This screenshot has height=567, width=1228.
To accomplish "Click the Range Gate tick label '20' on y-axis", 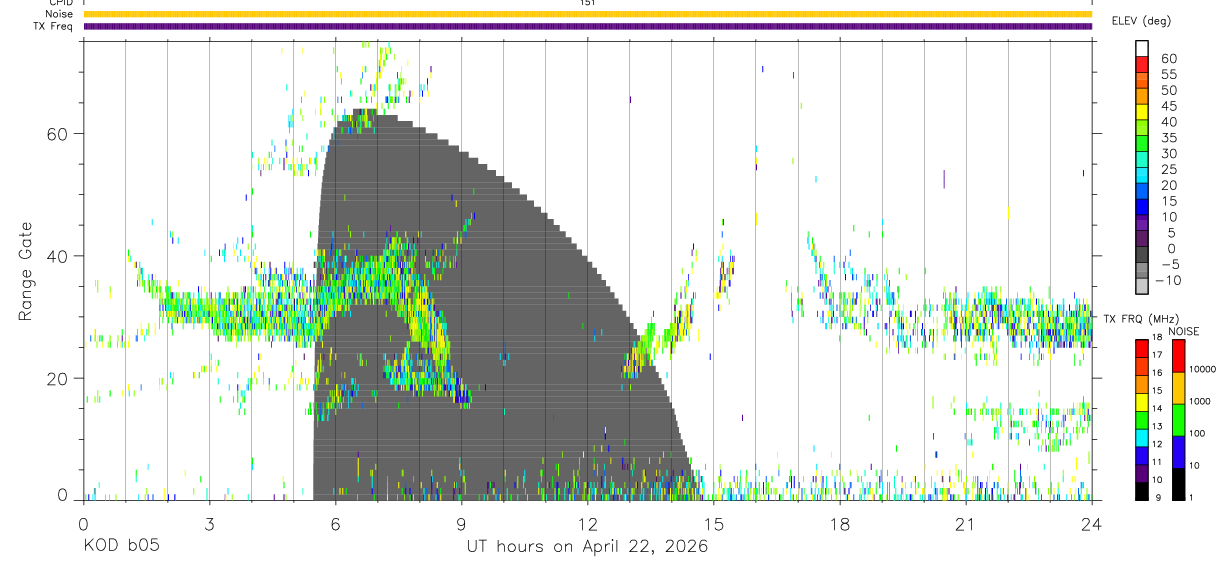I will [58, 378].
